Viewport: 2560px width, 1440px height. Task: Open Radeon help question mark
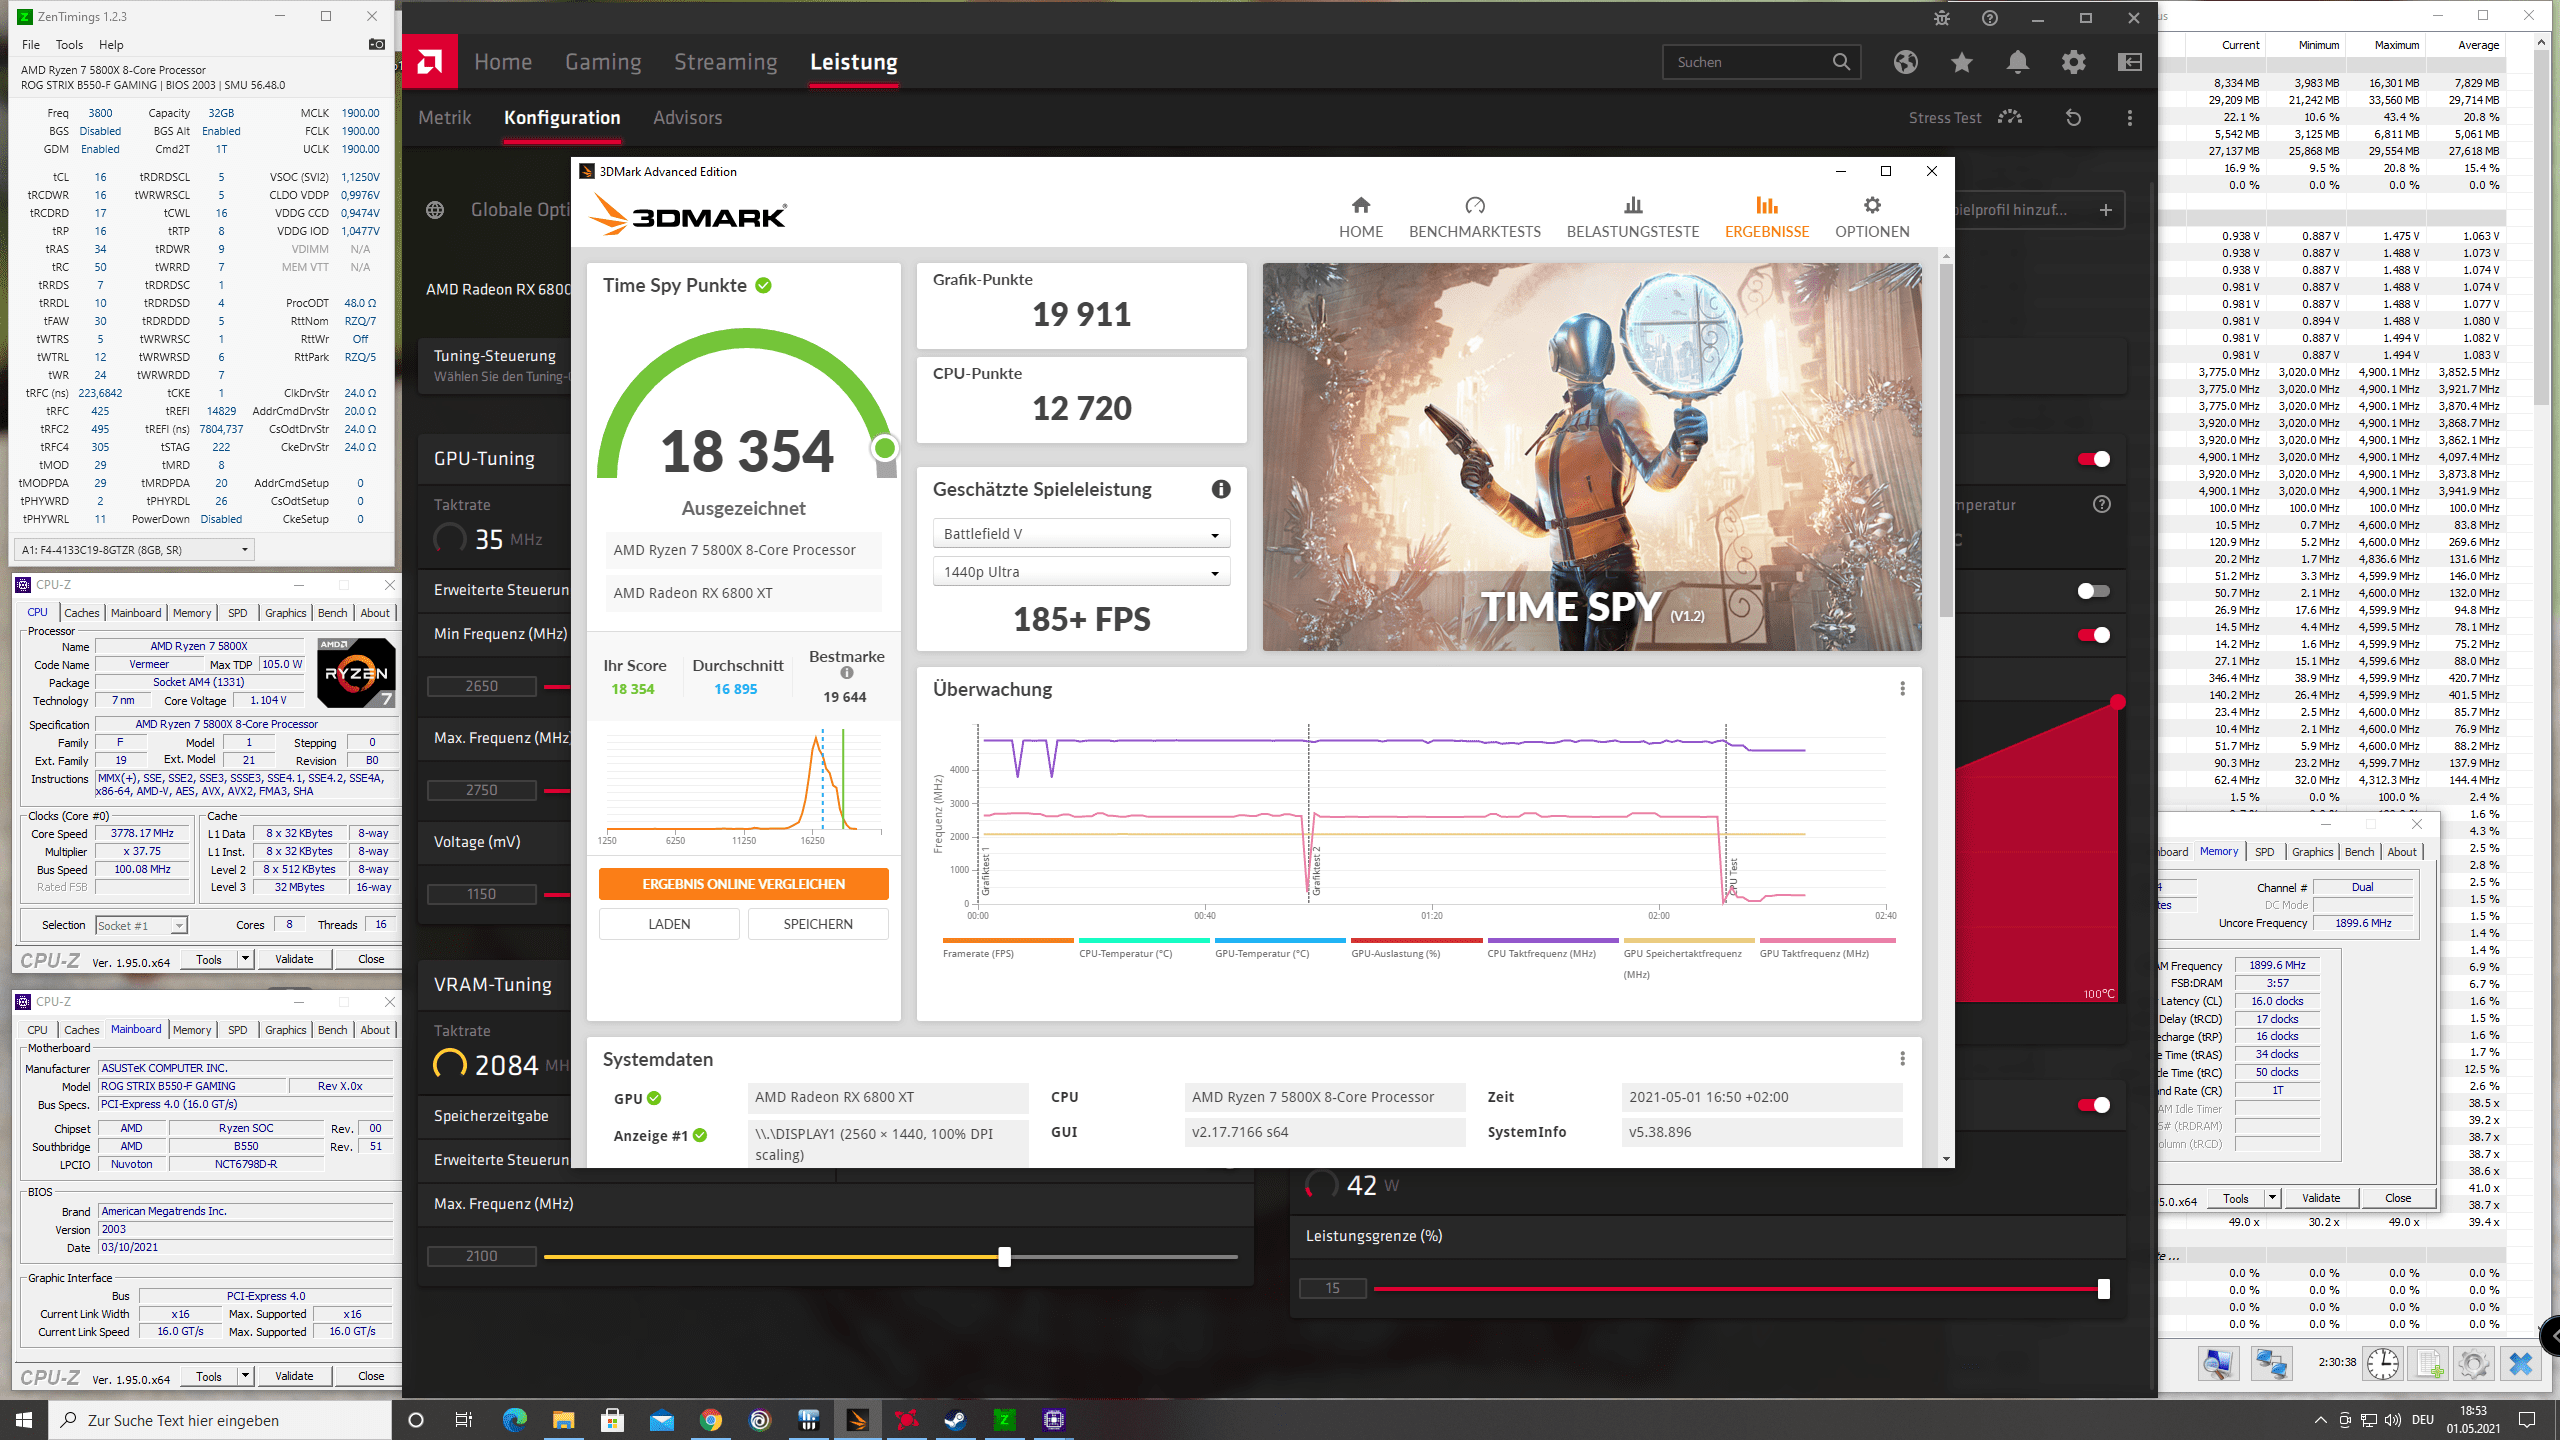click(x=1990, y=18)
